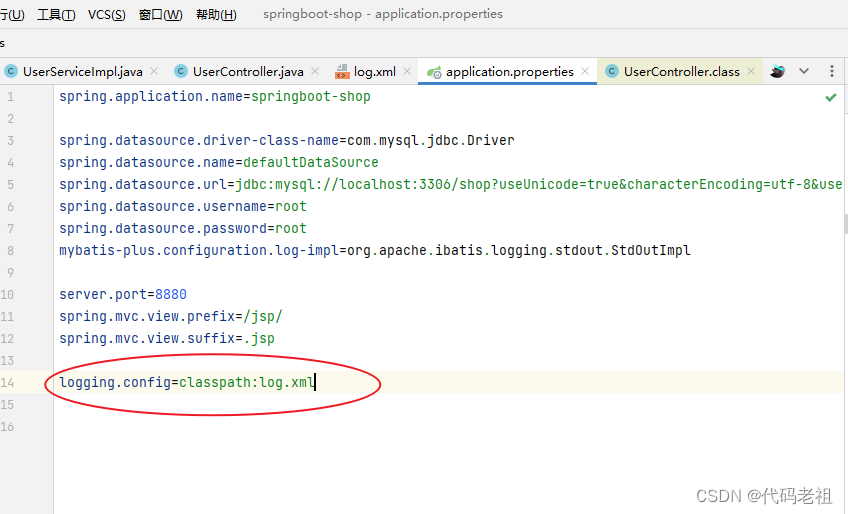This screenshot has width=848, height=514.
Task: Close the UserServiceImpl.java tab
Action: coord(154,71)
